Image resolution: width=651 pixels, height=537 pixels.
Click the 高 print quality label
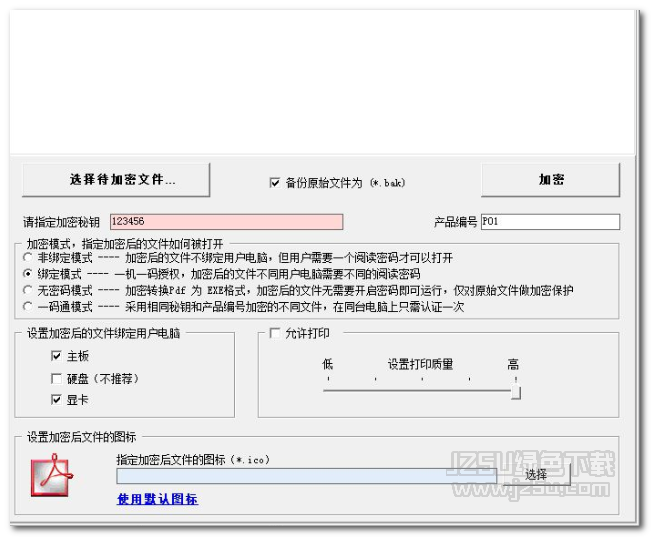(513, 364)
